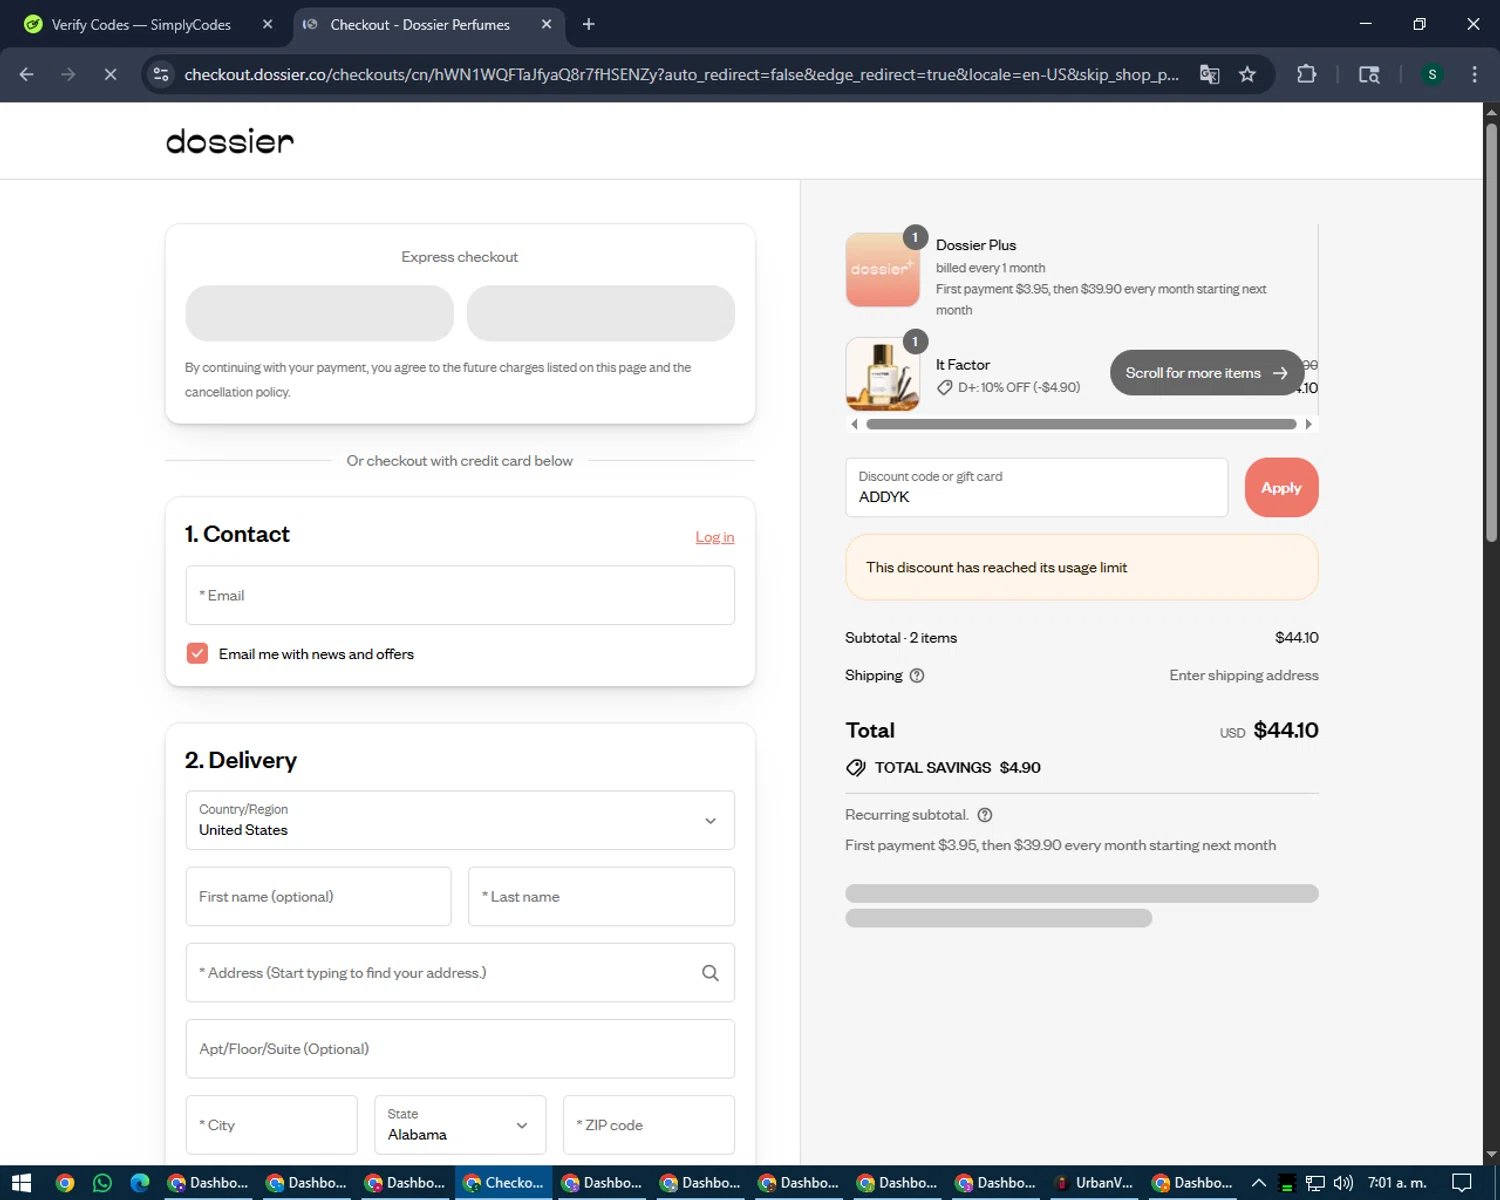Viewport: 1500px width, 1200px height.
Task: Click the Recurring subtotal help icon
Action: [985, 815]
